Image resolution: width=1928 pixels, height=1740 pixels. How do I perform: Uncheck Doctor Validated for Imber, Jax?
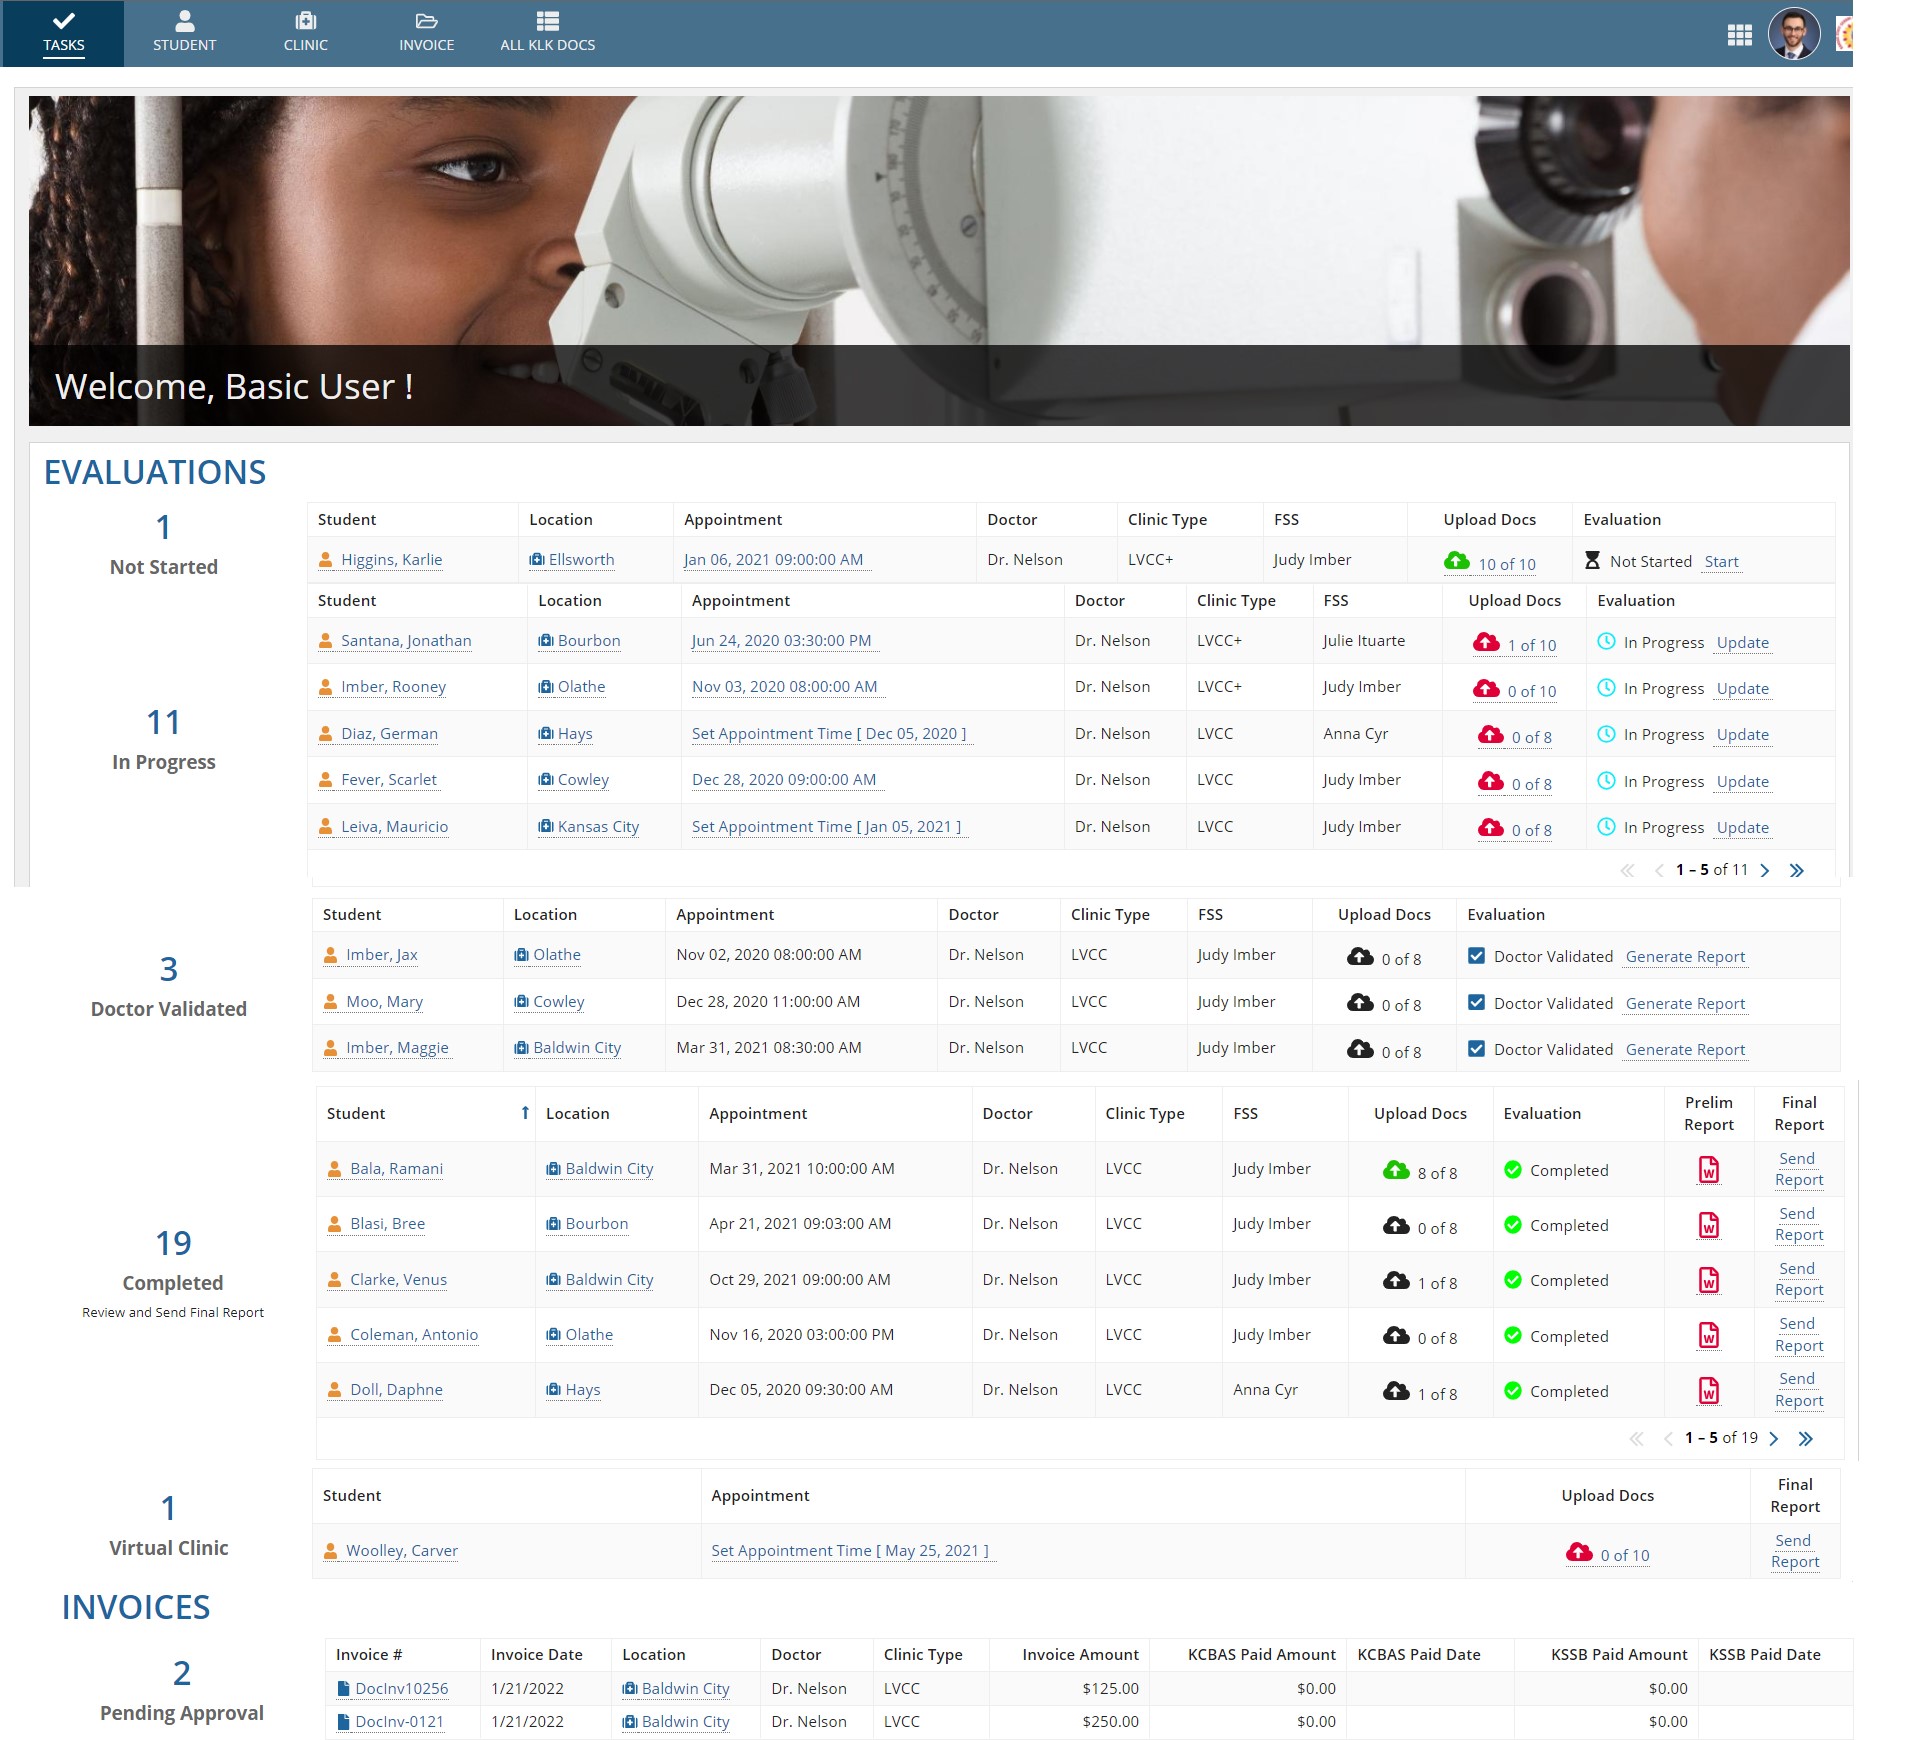pos(1477,955)
